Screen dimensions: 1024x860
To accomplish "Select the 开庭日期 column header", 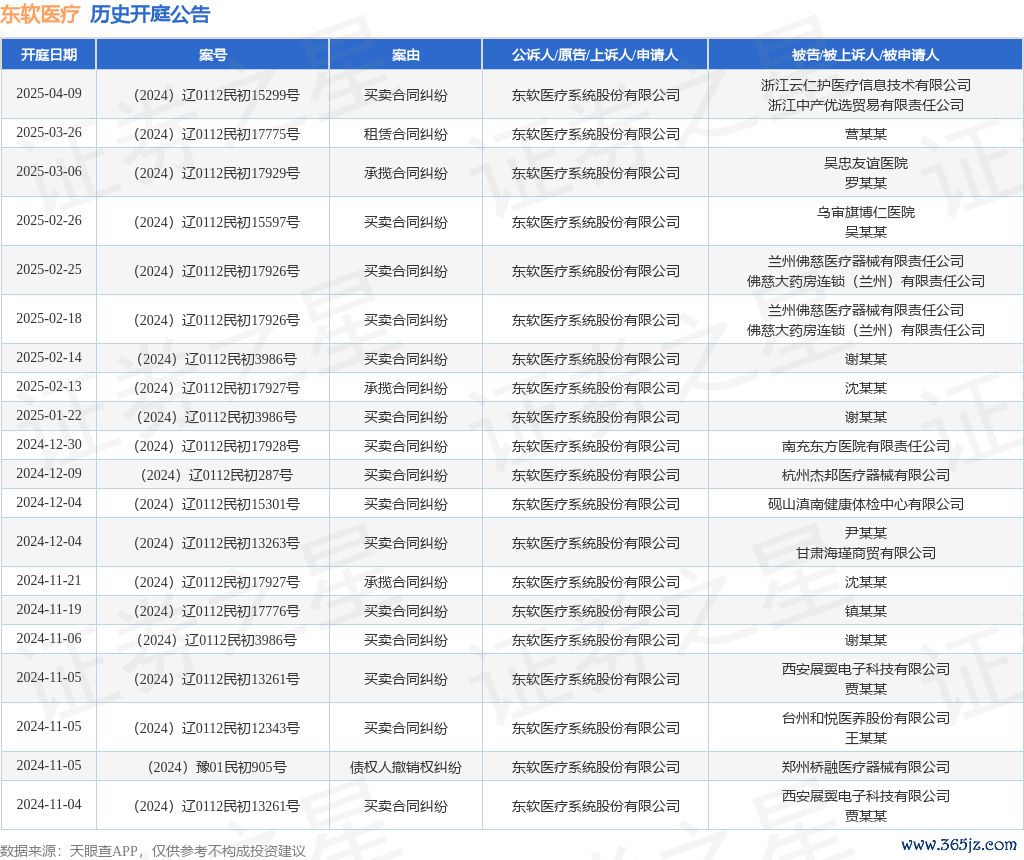I will (x=49, y=55).
